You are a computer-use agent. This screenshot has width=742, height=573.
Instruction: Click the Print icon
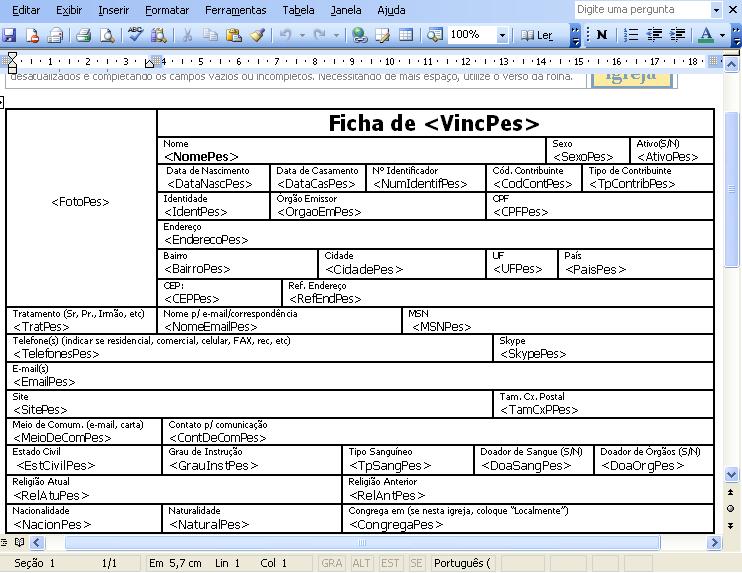pyautogui.click(x=84, y=35)
